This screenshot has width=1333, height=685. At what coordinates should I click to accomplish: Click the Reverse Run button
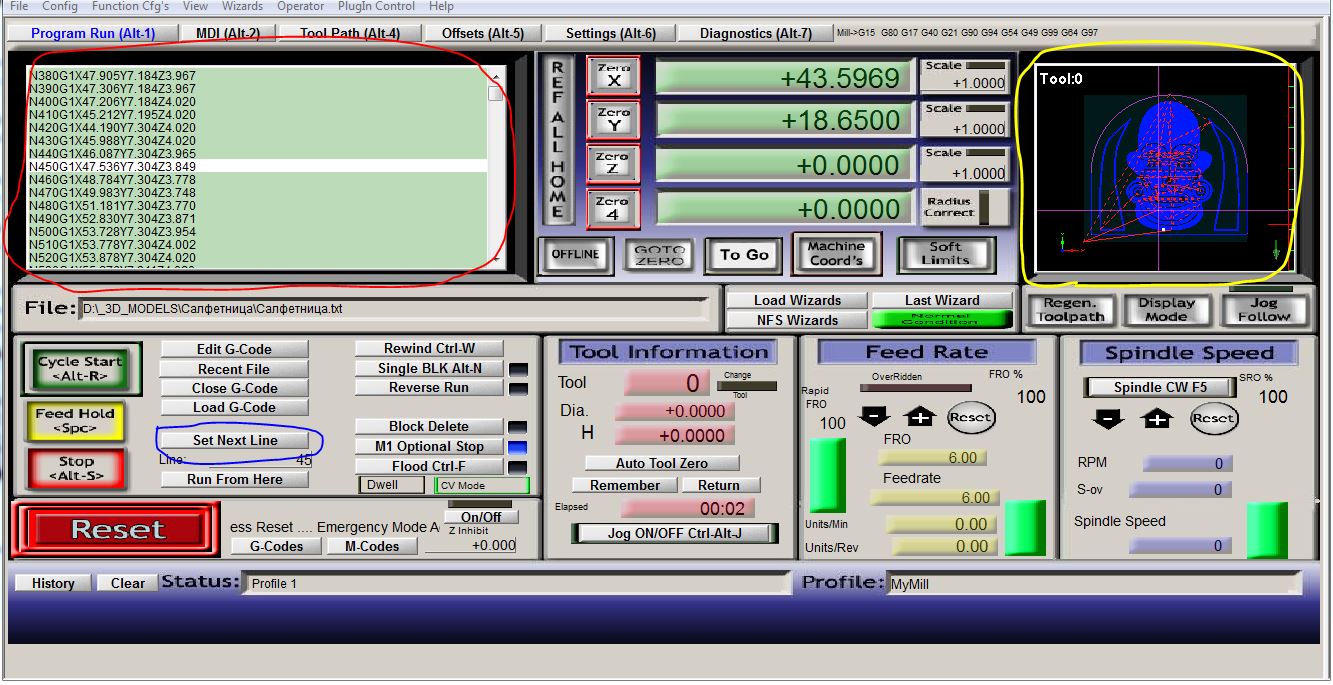[x=429, y=387]
